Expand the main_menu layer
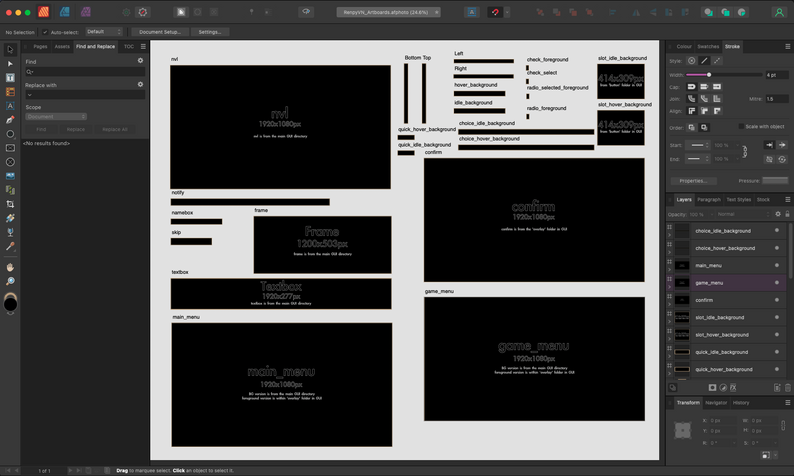 (669, 269)
